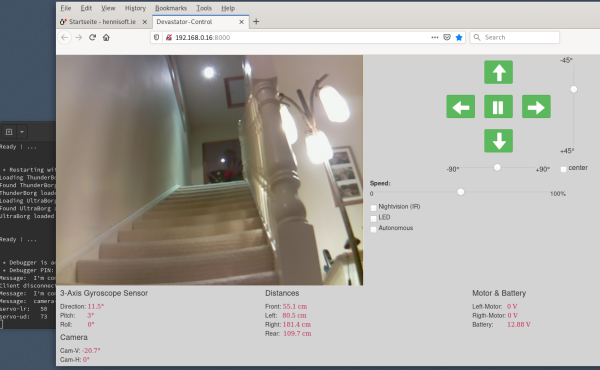
Task: Click the browser Search field
Action: 515,37
